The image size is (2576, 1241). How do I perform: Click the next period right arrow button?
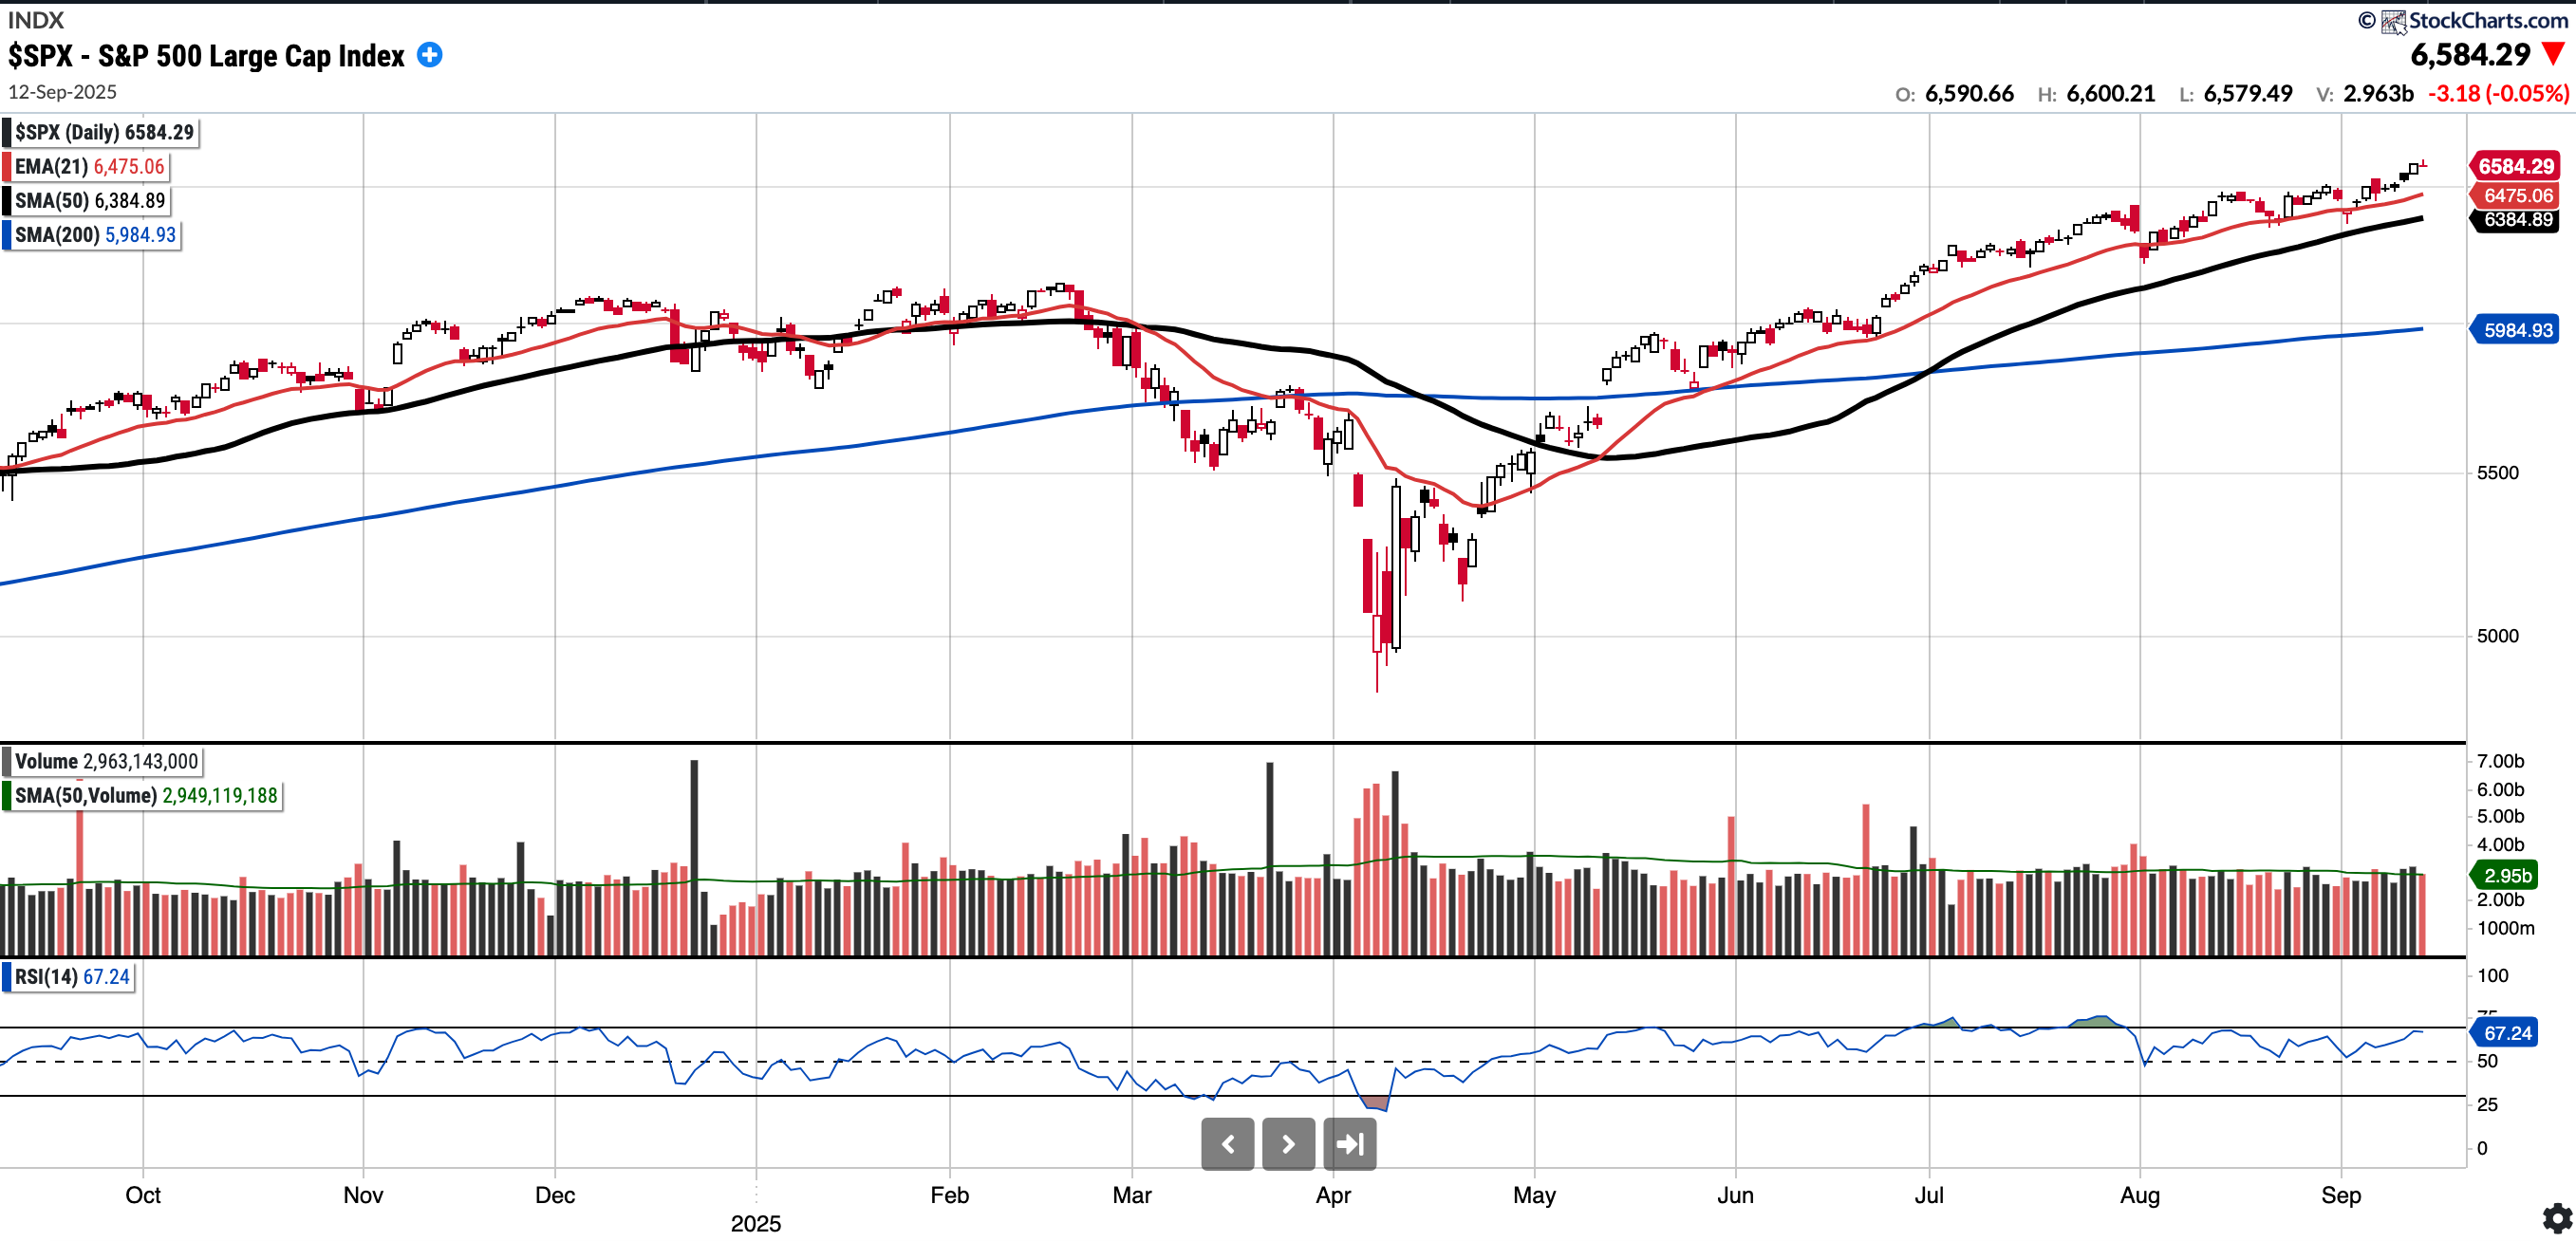click(x=1288, y=1143)
